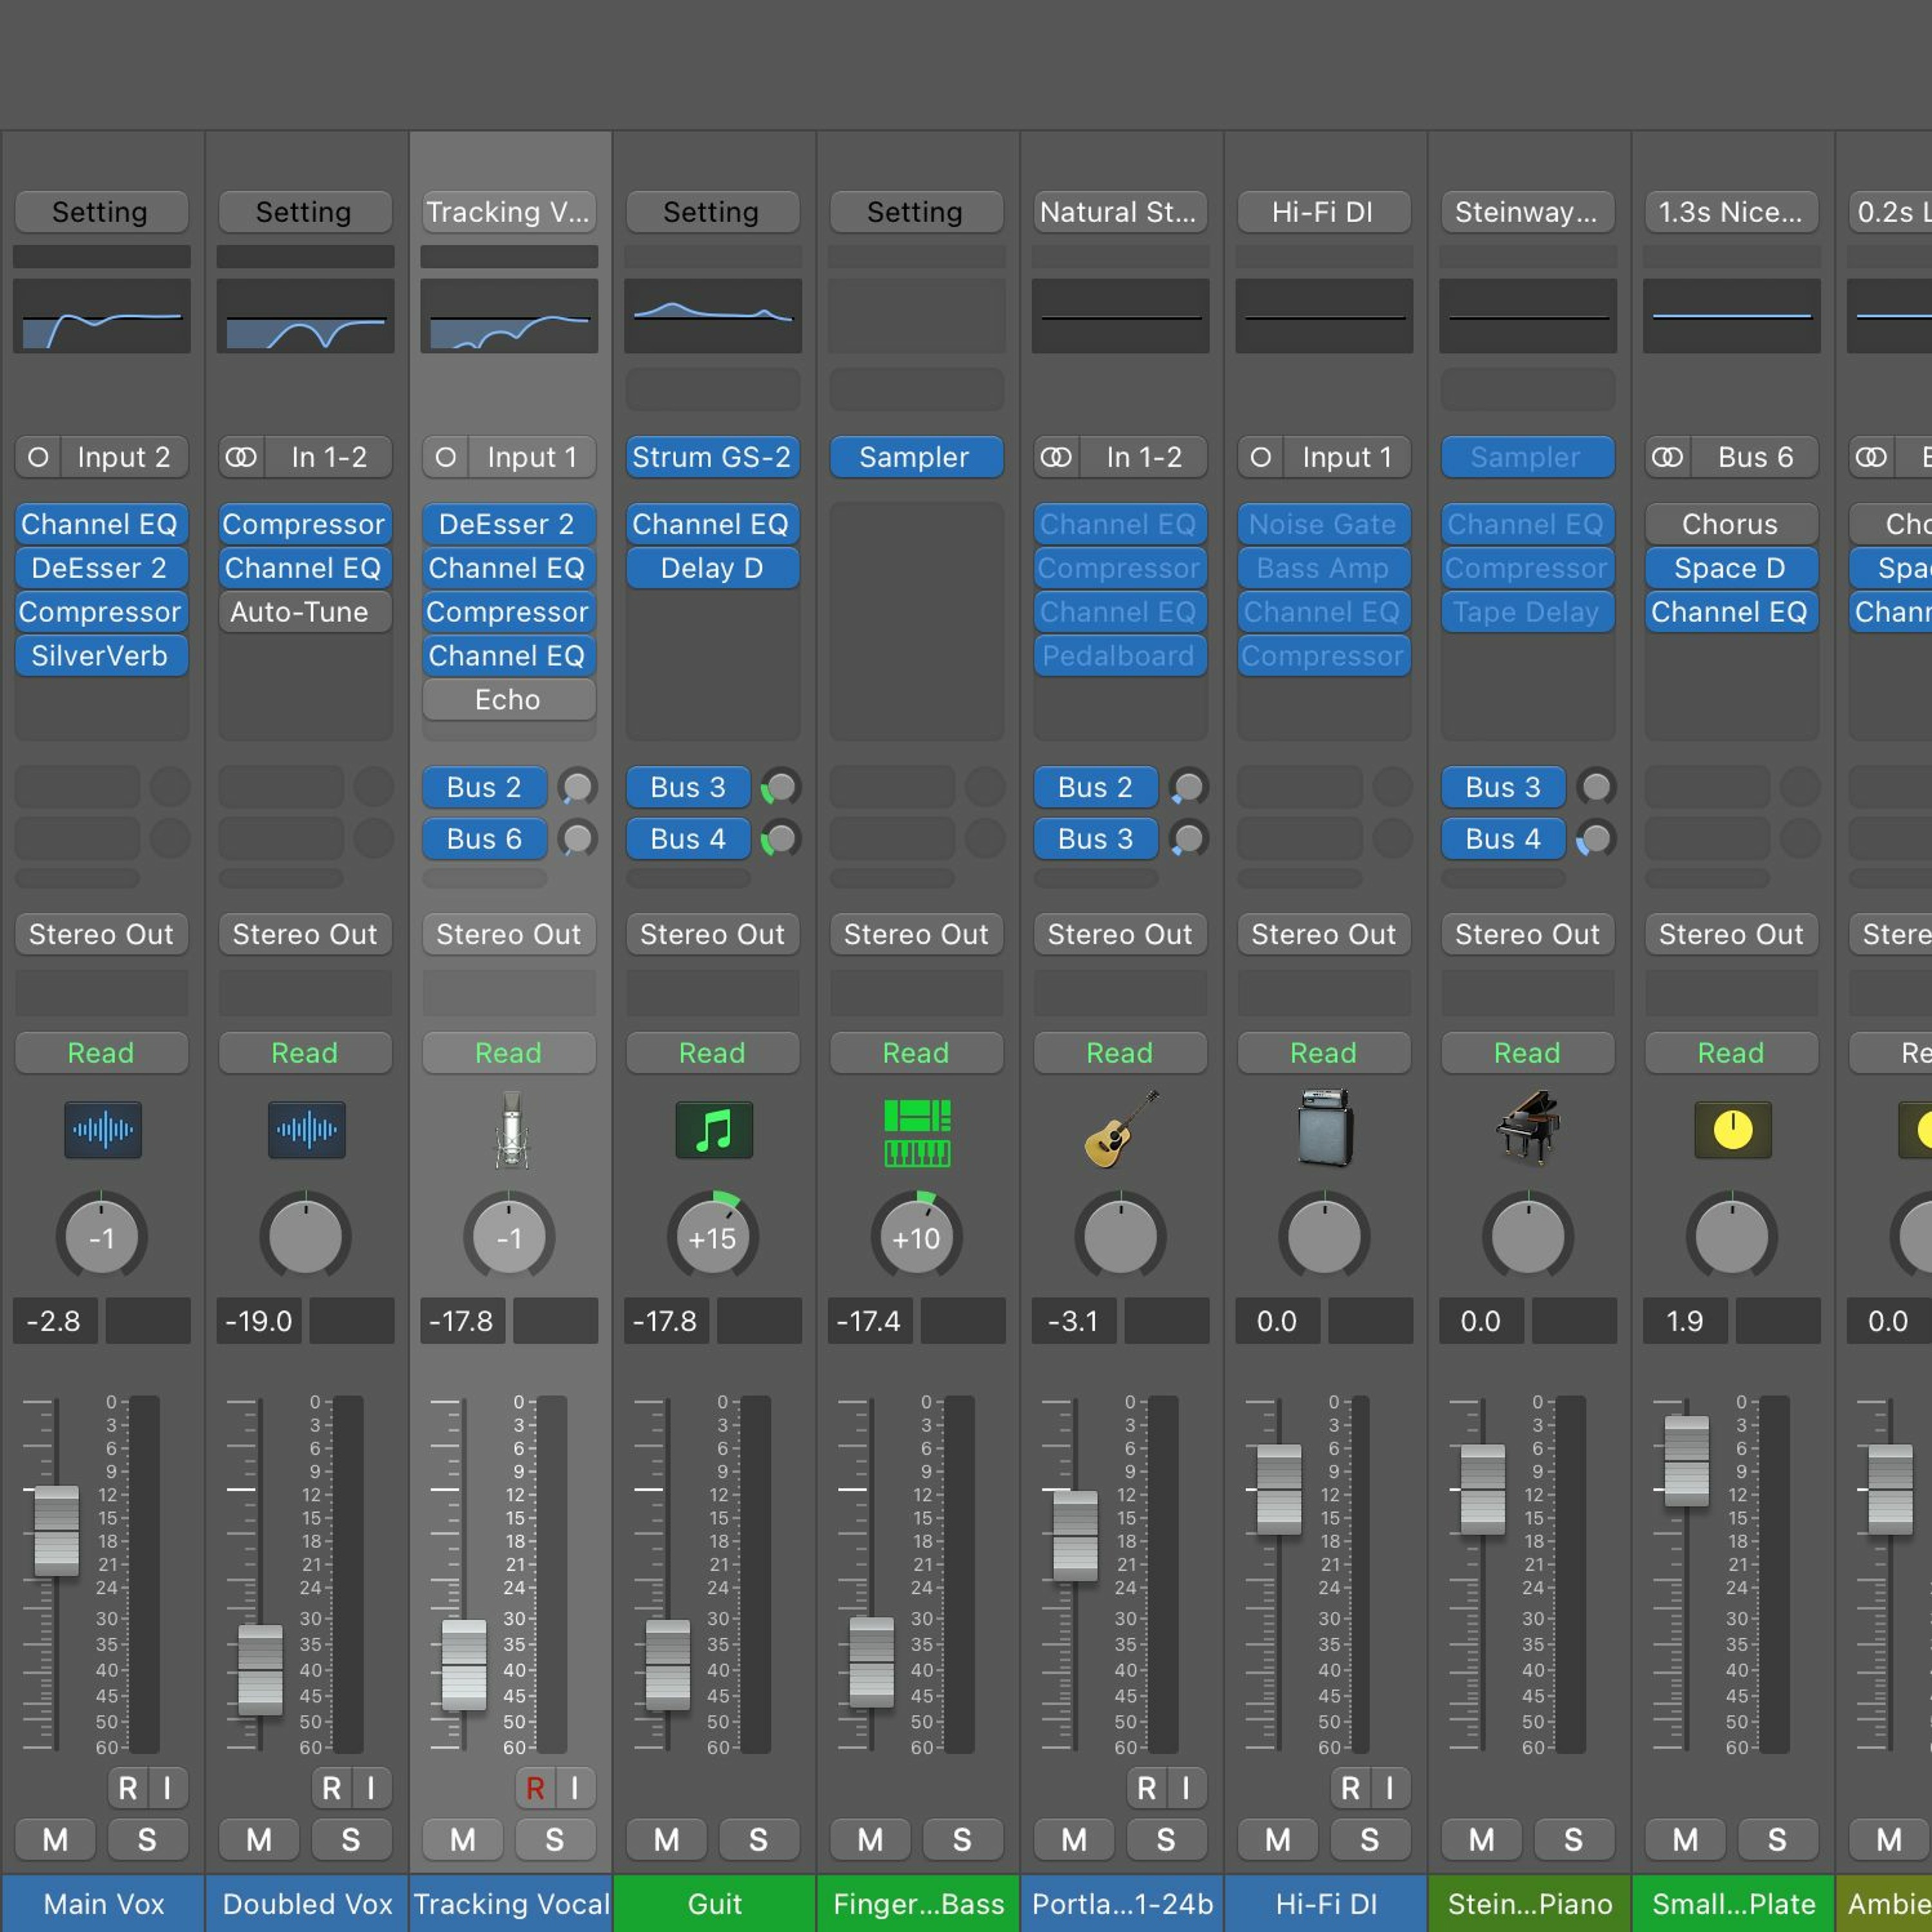Open the Tracking V... channel setting menu
This screenshot has width=1932, height=1932.
[x=508, y=212]
